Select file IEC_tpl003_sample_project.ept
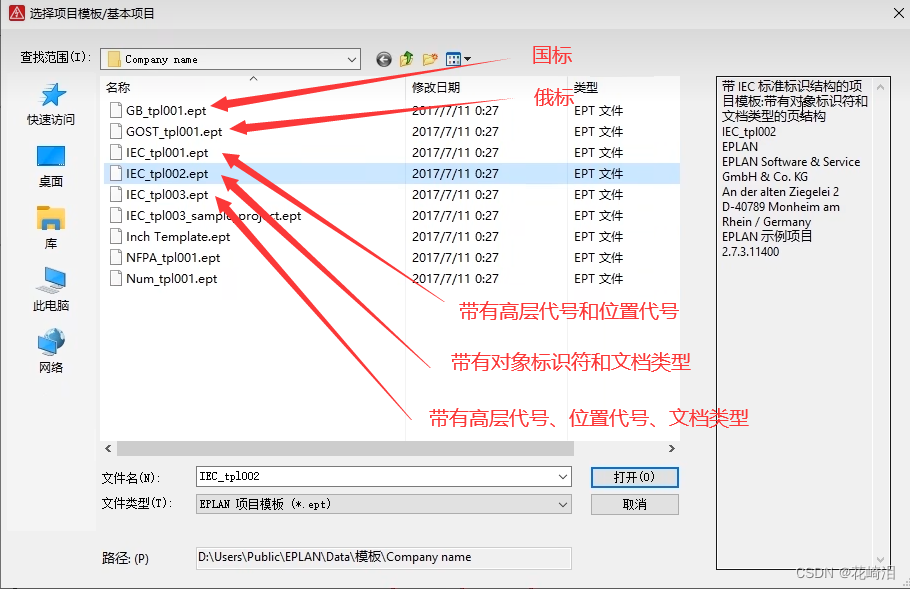This screenshot has width=910, height=589. coord(214,216)
